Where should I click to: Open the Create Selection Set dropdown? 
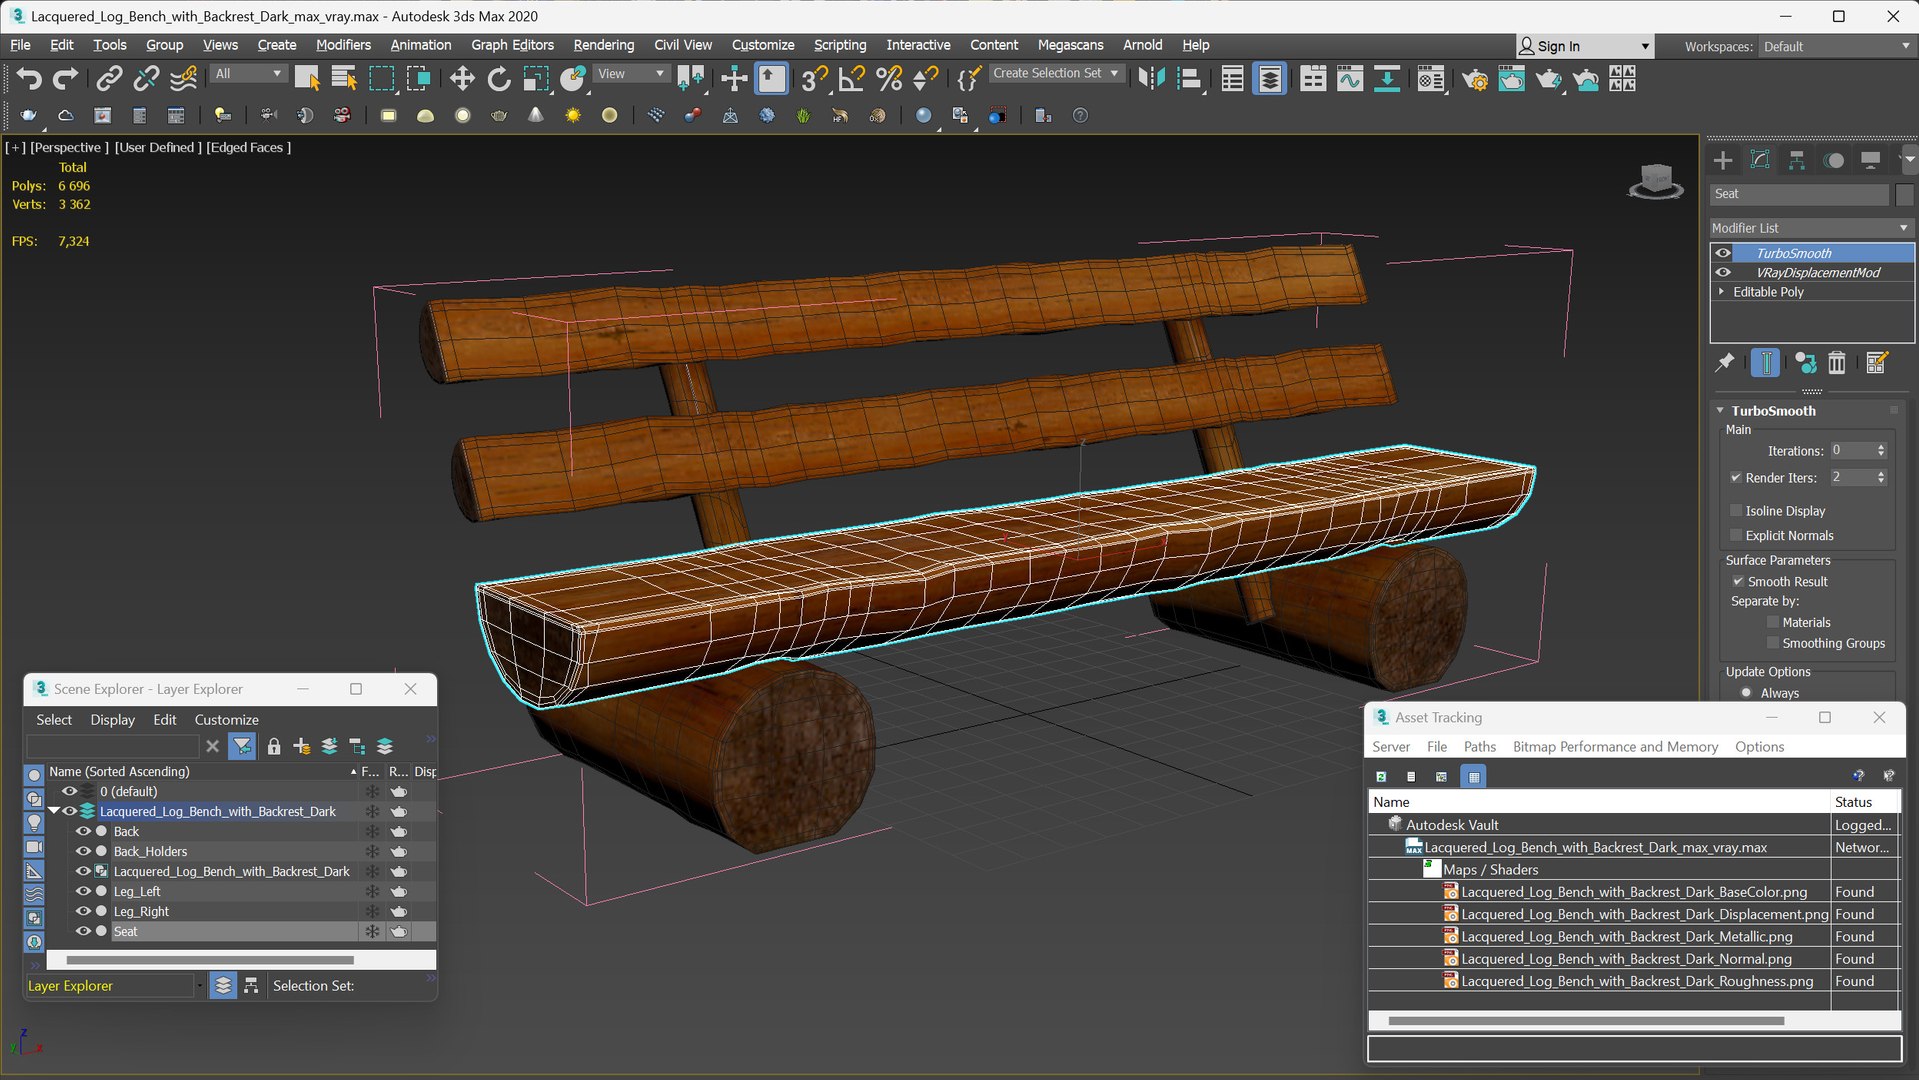coord(1055,73)
